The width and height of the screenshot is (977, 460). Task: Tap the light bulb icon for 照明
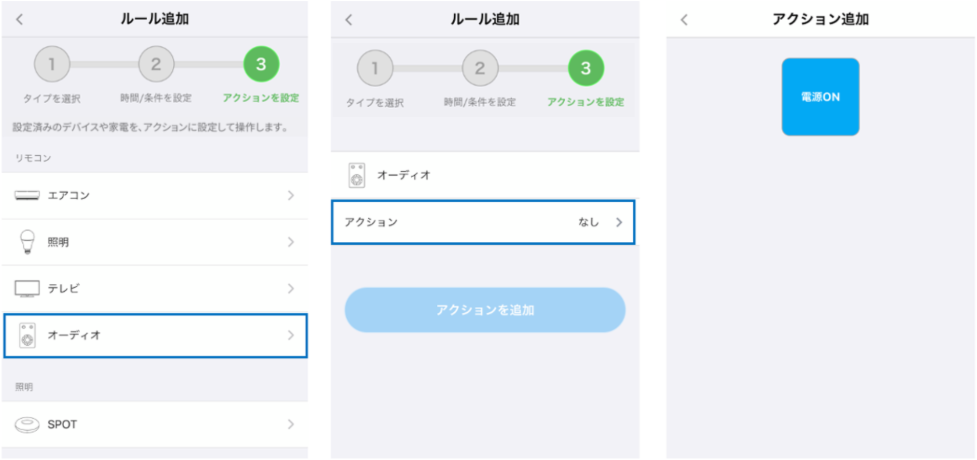[x=27, y=242]
